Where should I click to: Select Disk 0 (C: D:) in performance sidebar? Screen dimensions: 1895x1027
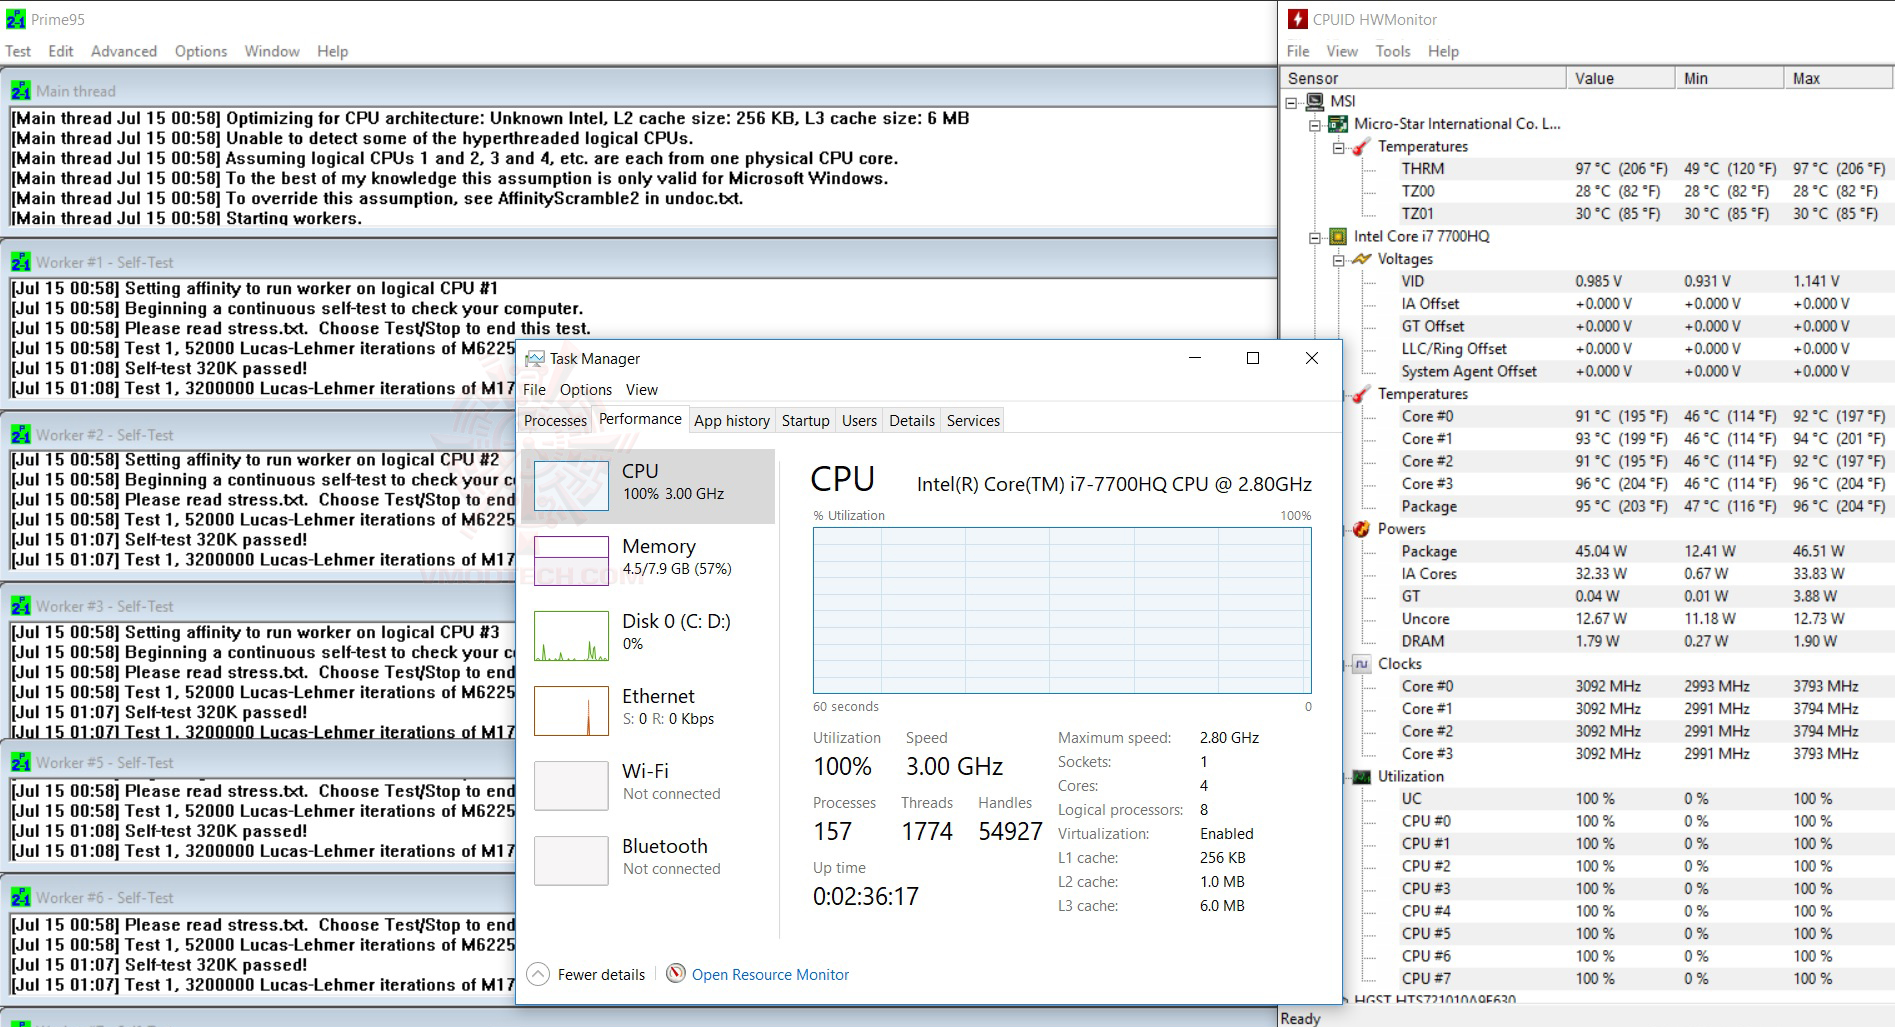[648, 635]
